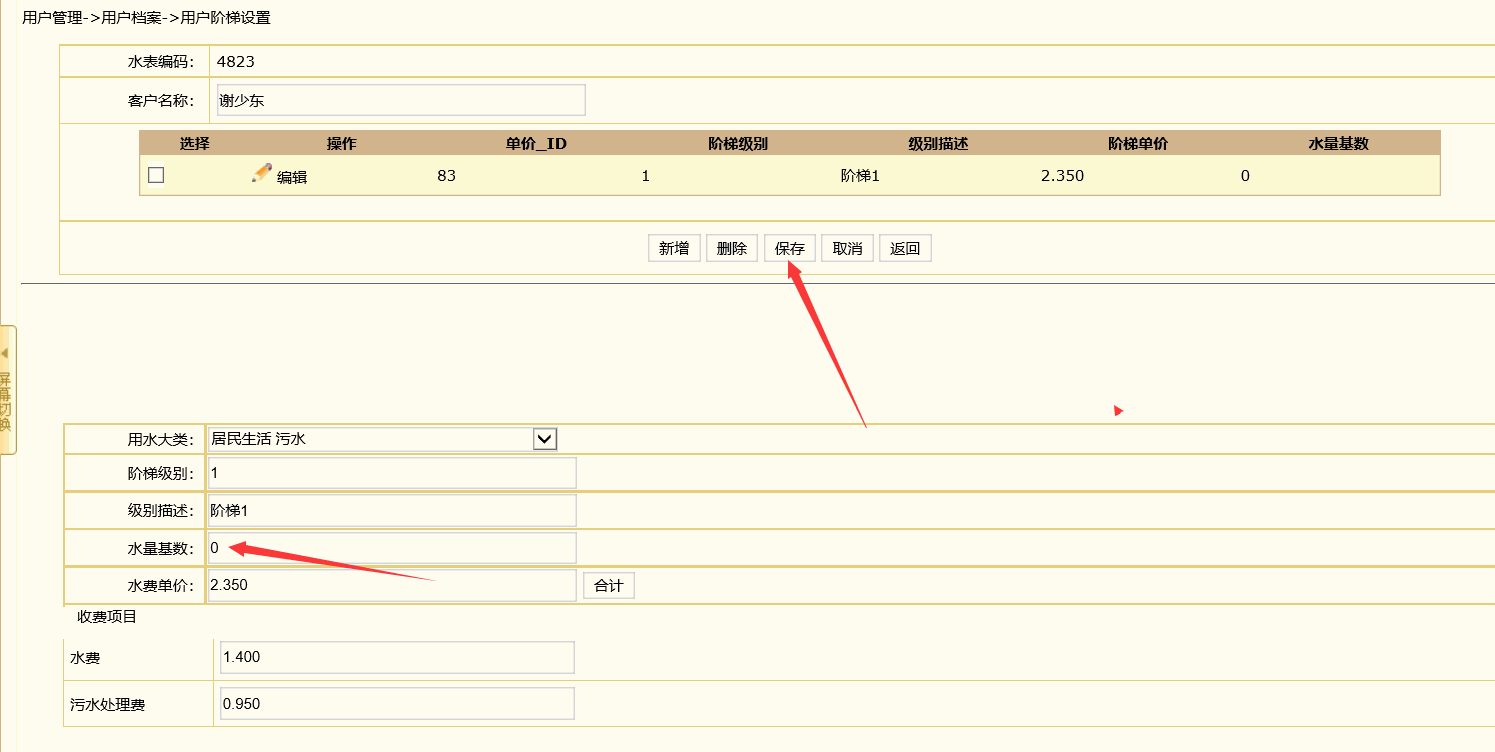Select the 污水处理费 input showing 0.950
The width and height of the screenshot is (1495, 752).
click(397, 704)
